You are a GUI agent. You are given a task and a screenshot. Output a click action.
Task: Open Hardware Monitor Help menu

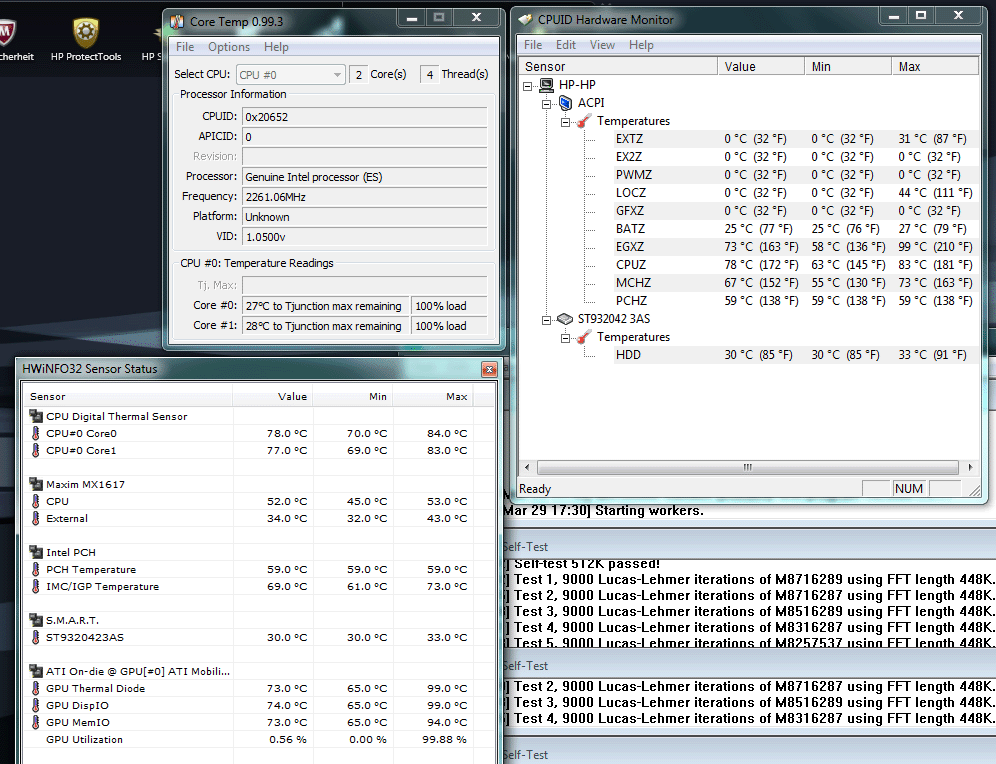(x=641, y=45)
